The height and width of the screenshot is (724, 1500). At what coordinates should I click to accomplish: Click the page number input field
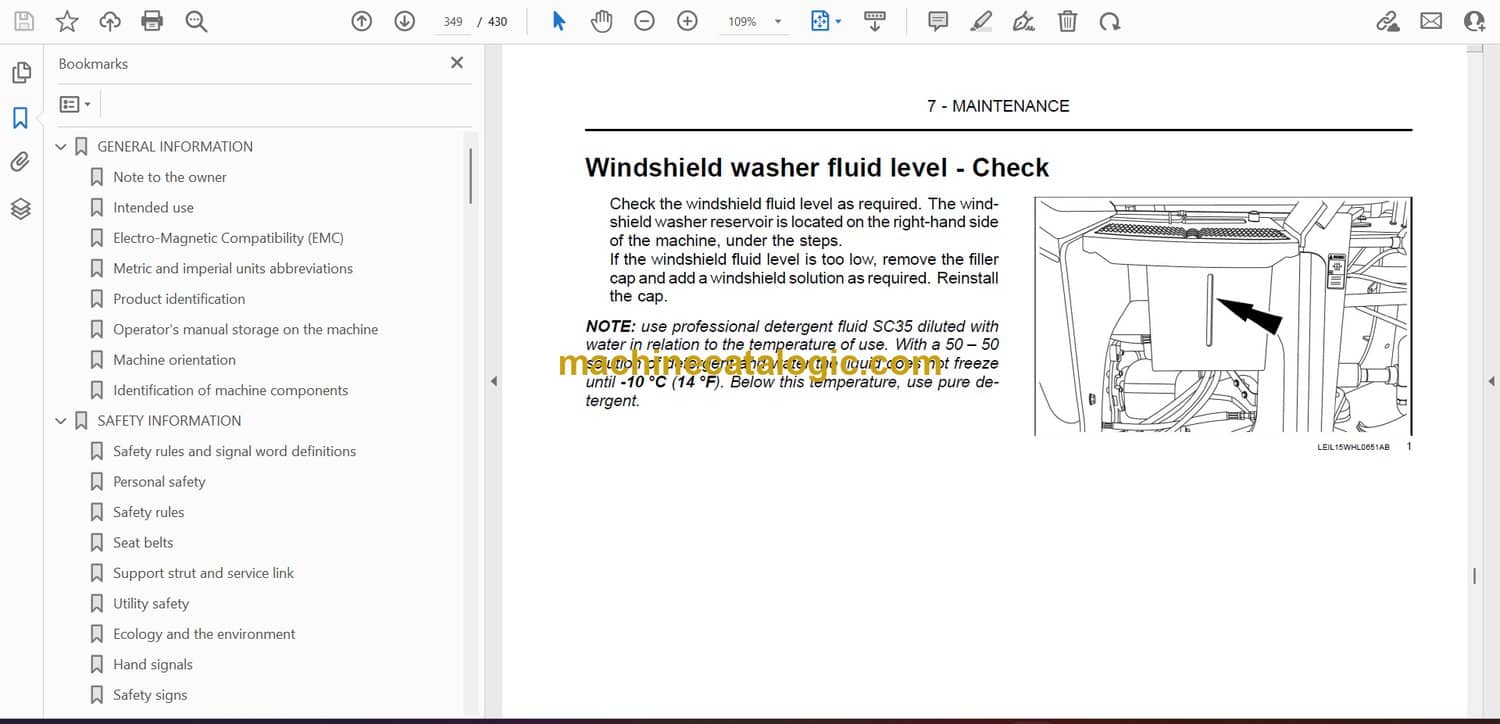pos(453,21)
